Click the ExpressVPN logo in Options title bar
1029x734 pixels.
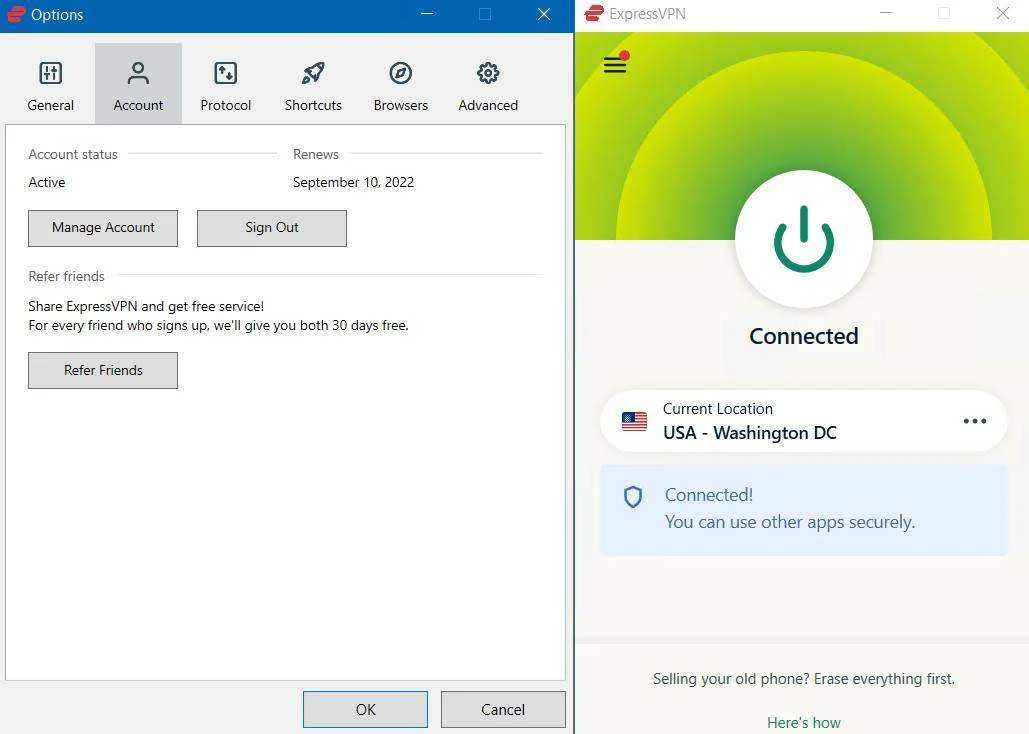click(16, 14)
